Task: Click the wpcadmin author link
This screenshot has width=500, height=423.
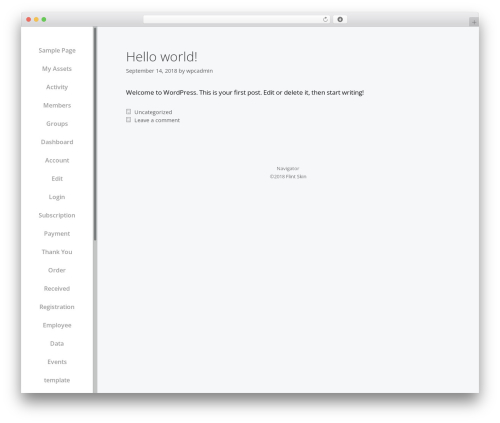Action: click(x=199, y=71)
